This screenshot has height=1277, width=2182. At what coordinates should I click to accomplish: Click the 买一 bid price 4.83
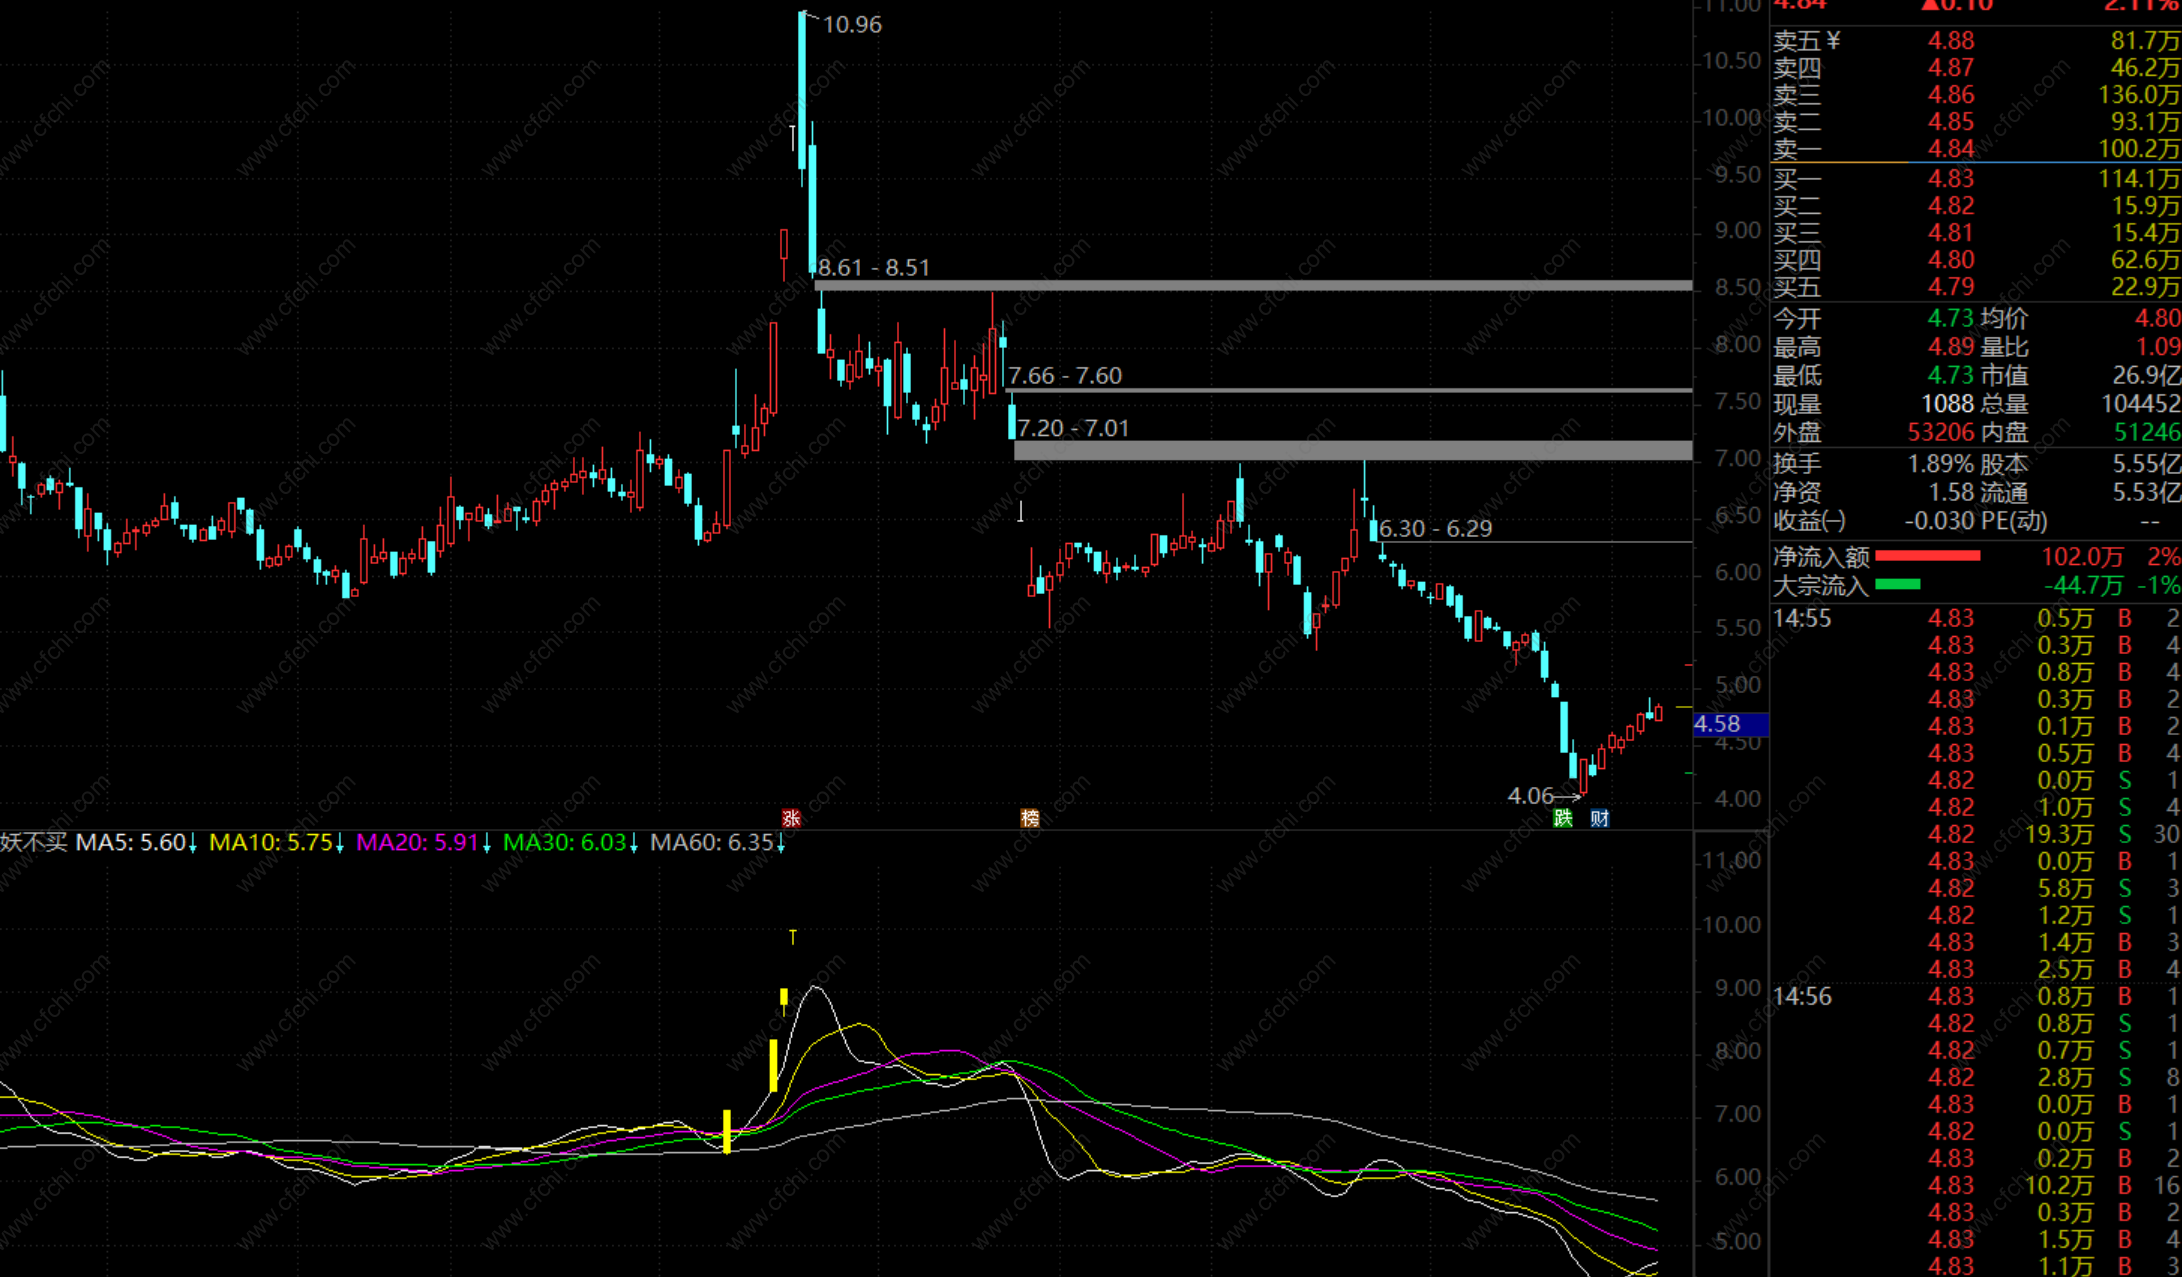pos(1950,179)
